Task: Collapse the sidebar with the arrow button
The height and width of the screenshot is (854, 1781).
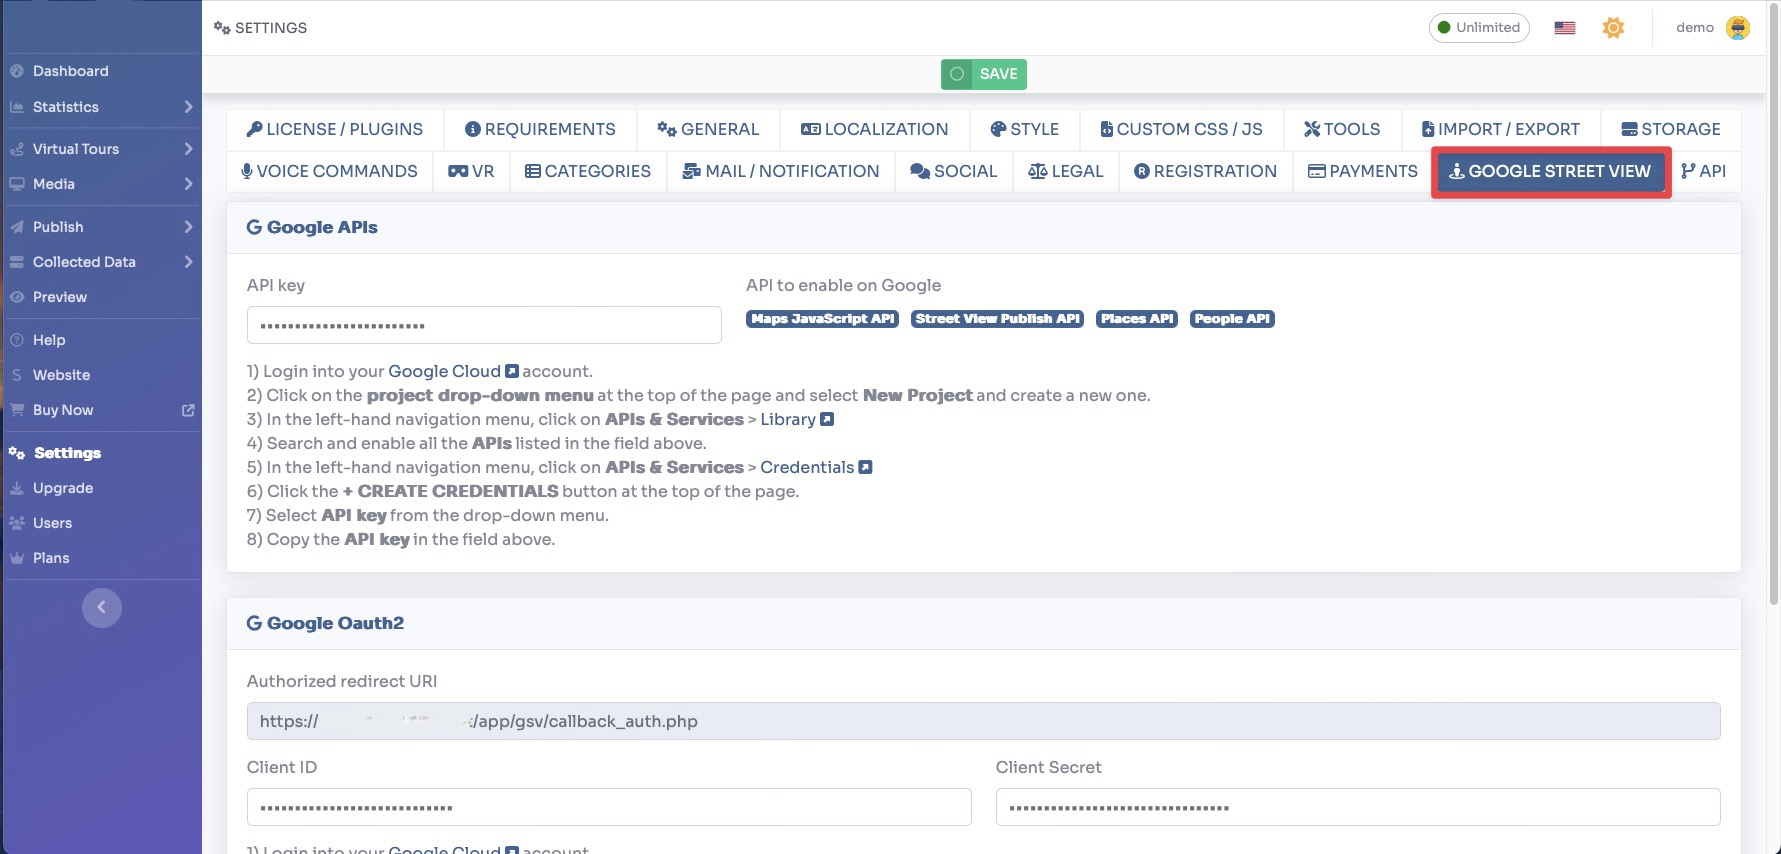Action: (x=101, y=607)
